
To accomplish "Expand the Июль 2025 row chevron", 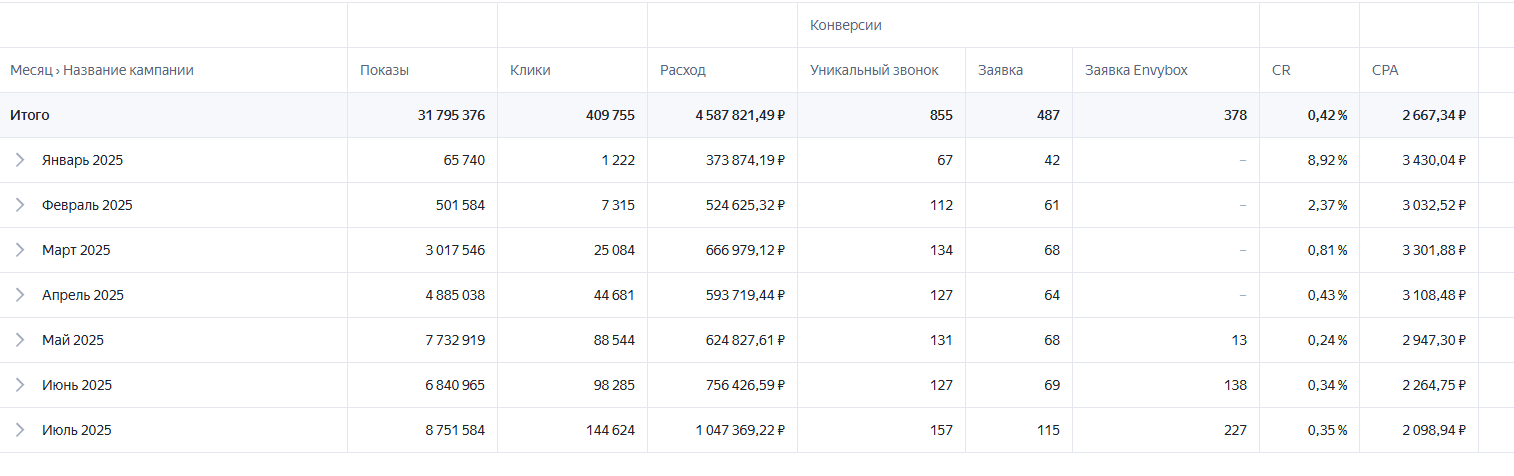I will [x=20, y=430].
